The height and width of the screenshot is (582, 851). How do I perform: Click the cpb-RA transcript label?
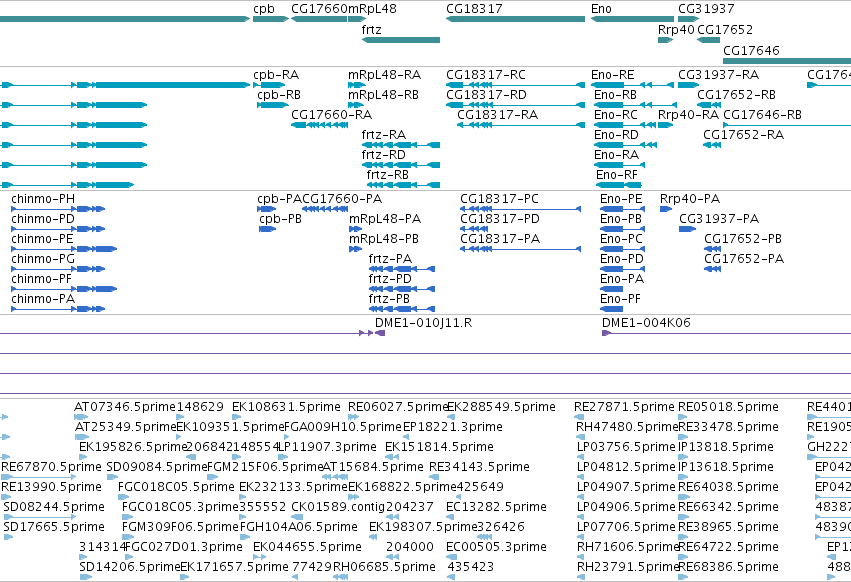click(276, 74)
